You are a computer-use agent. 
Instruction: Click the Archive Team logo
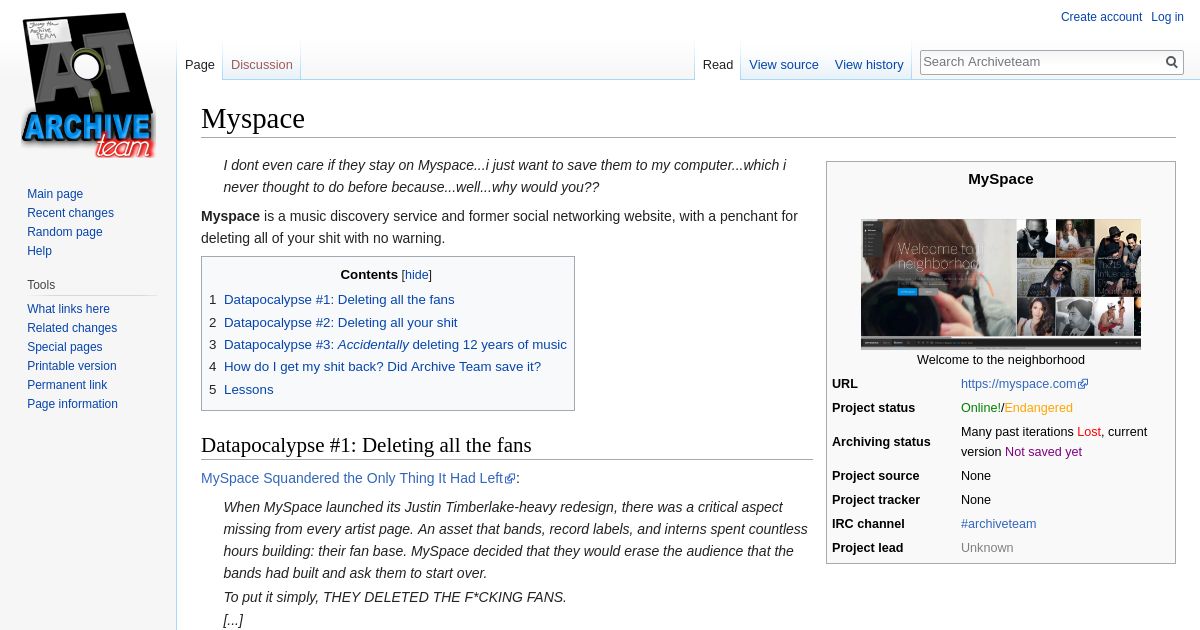pos(88,85)
